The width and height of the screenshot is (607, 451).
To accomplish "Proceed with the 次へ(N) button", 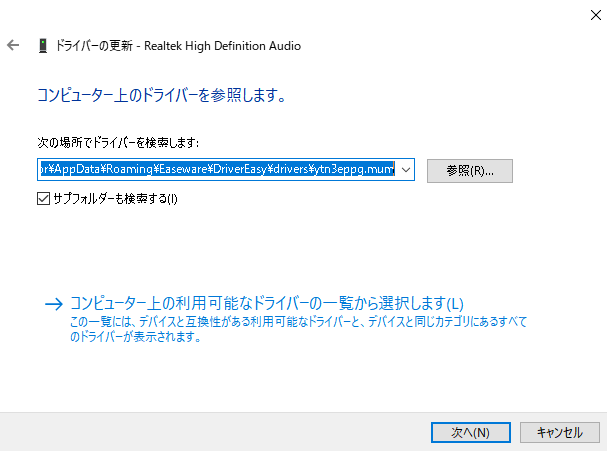I will (469, 432).
